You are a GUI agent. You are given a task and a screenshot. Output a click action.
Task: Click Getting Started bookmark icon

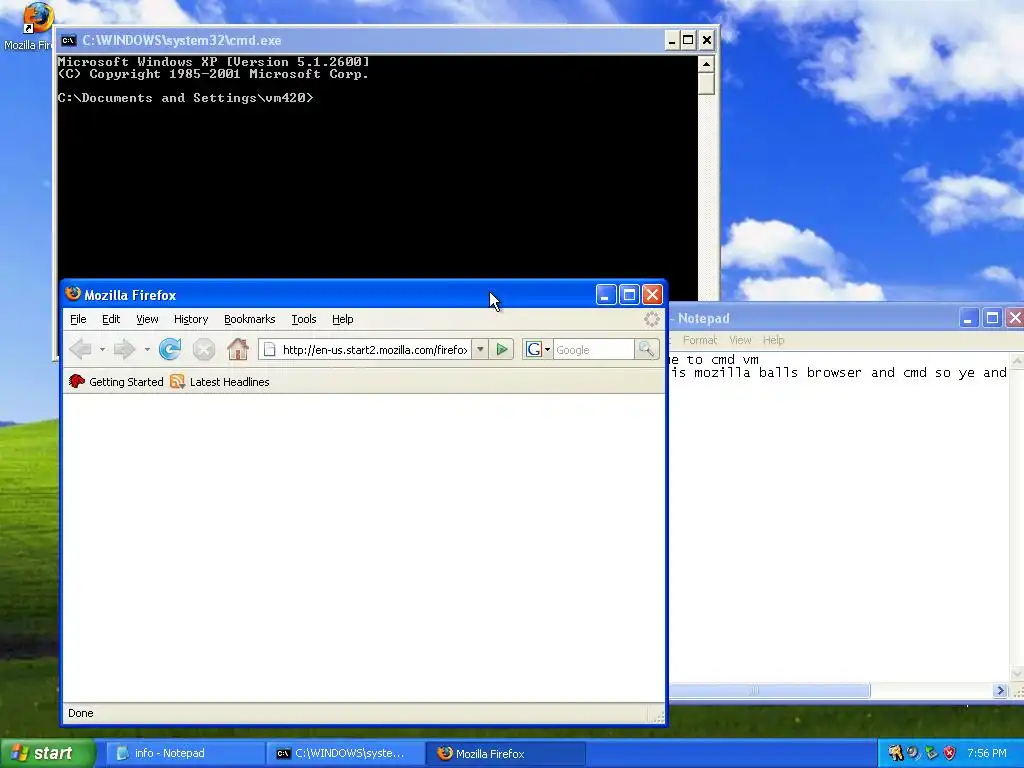[76, 381]
